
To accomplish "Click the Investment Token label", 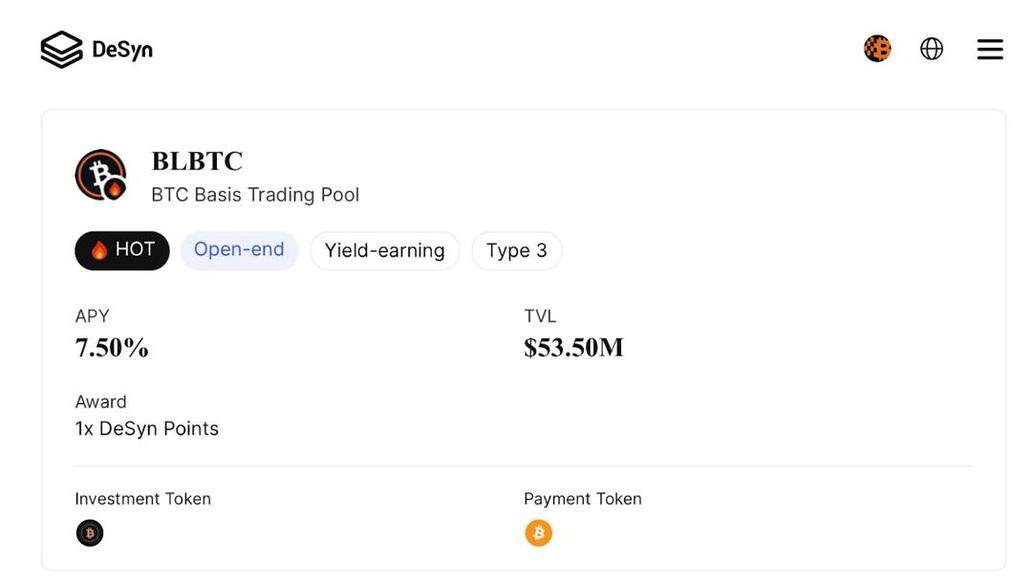I will (x=143, y=499).
